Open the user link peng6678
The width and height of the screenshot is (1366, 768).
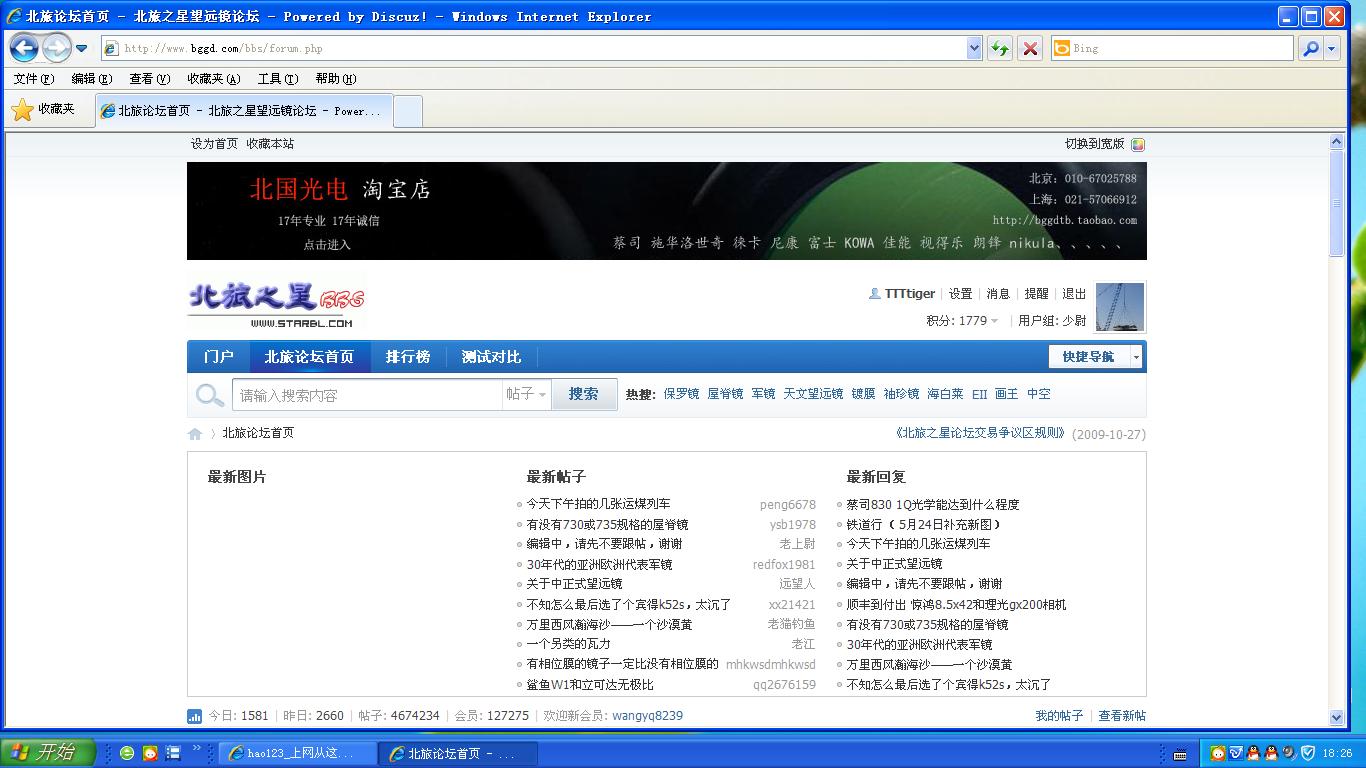(x=788, y=505)
